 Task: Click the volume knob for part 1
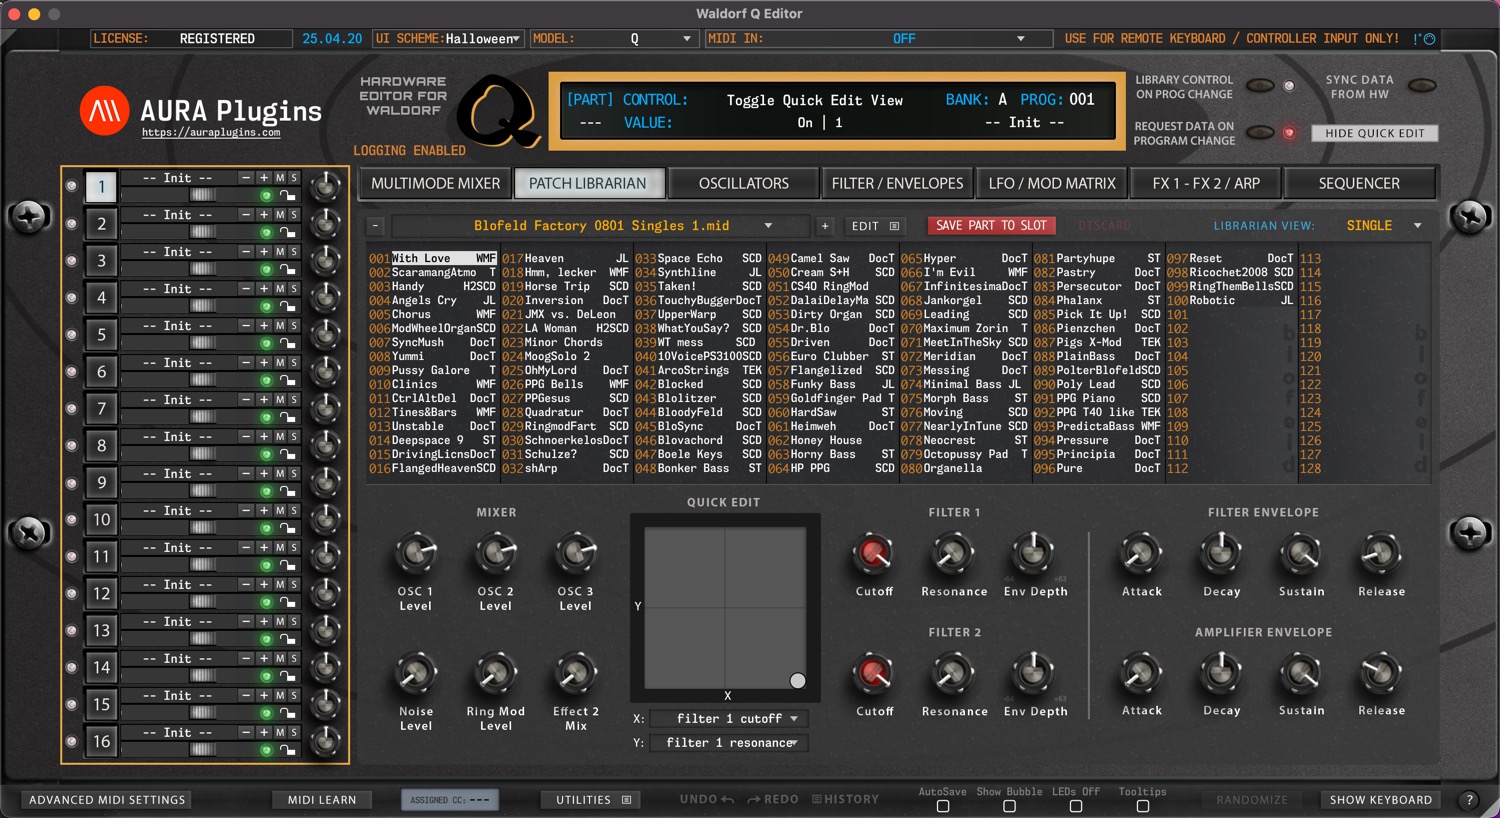coord(325,186)
